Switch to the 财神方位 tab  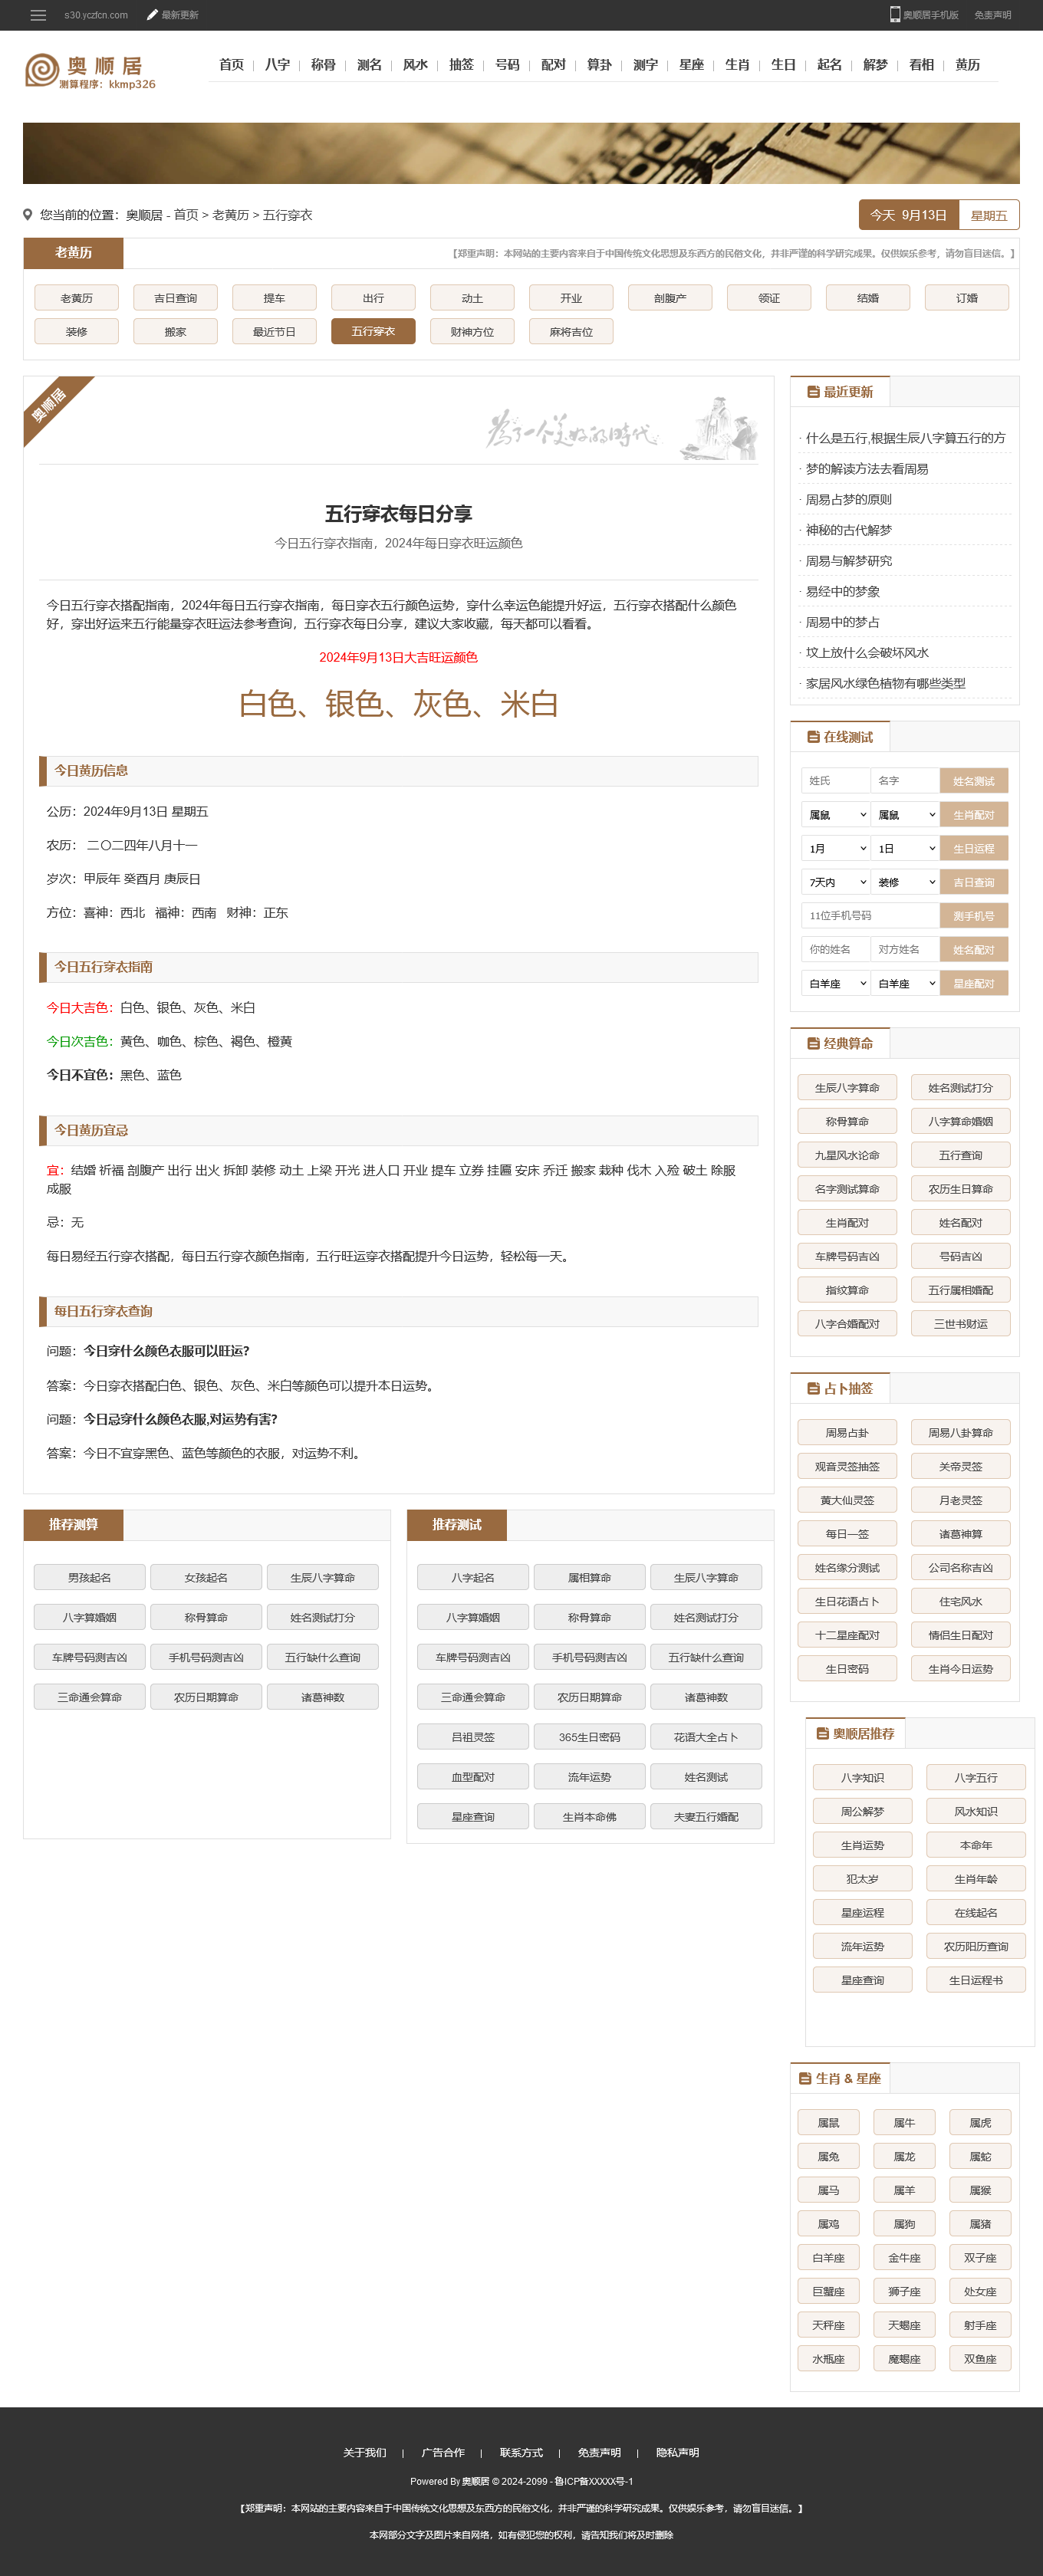[x=472, y=332]
